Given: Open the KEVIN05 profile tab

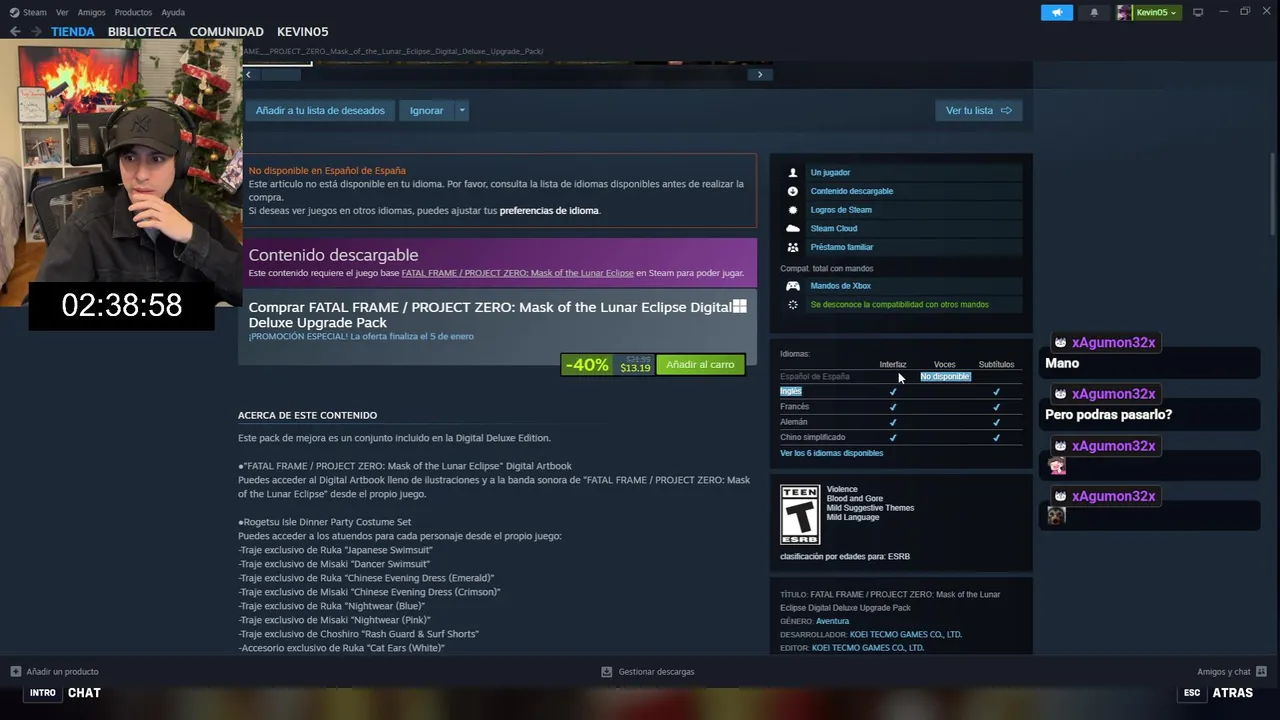Looking at the screenshot, I should coord(302,31).
